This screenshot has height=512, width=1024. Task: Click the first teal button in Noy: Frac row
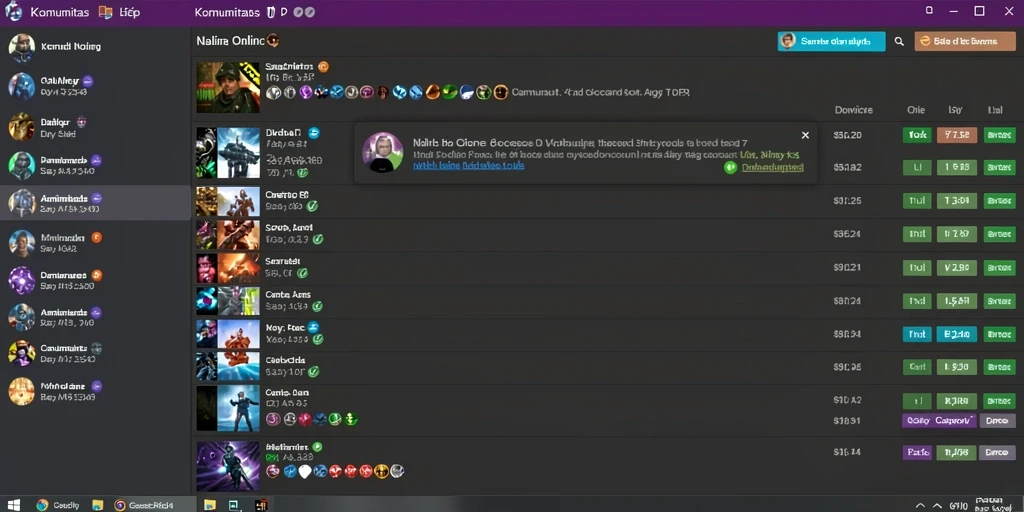coord(917,334)
